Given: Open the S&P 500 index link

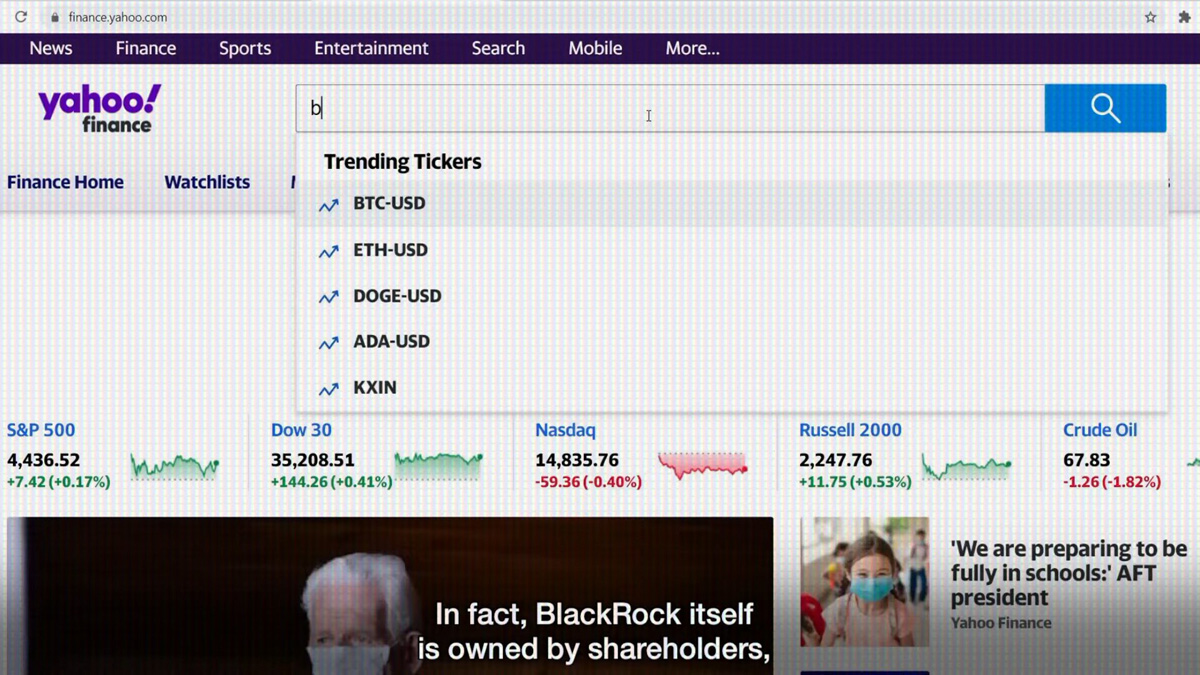Looking at the screenshot, I should (41, 430).
